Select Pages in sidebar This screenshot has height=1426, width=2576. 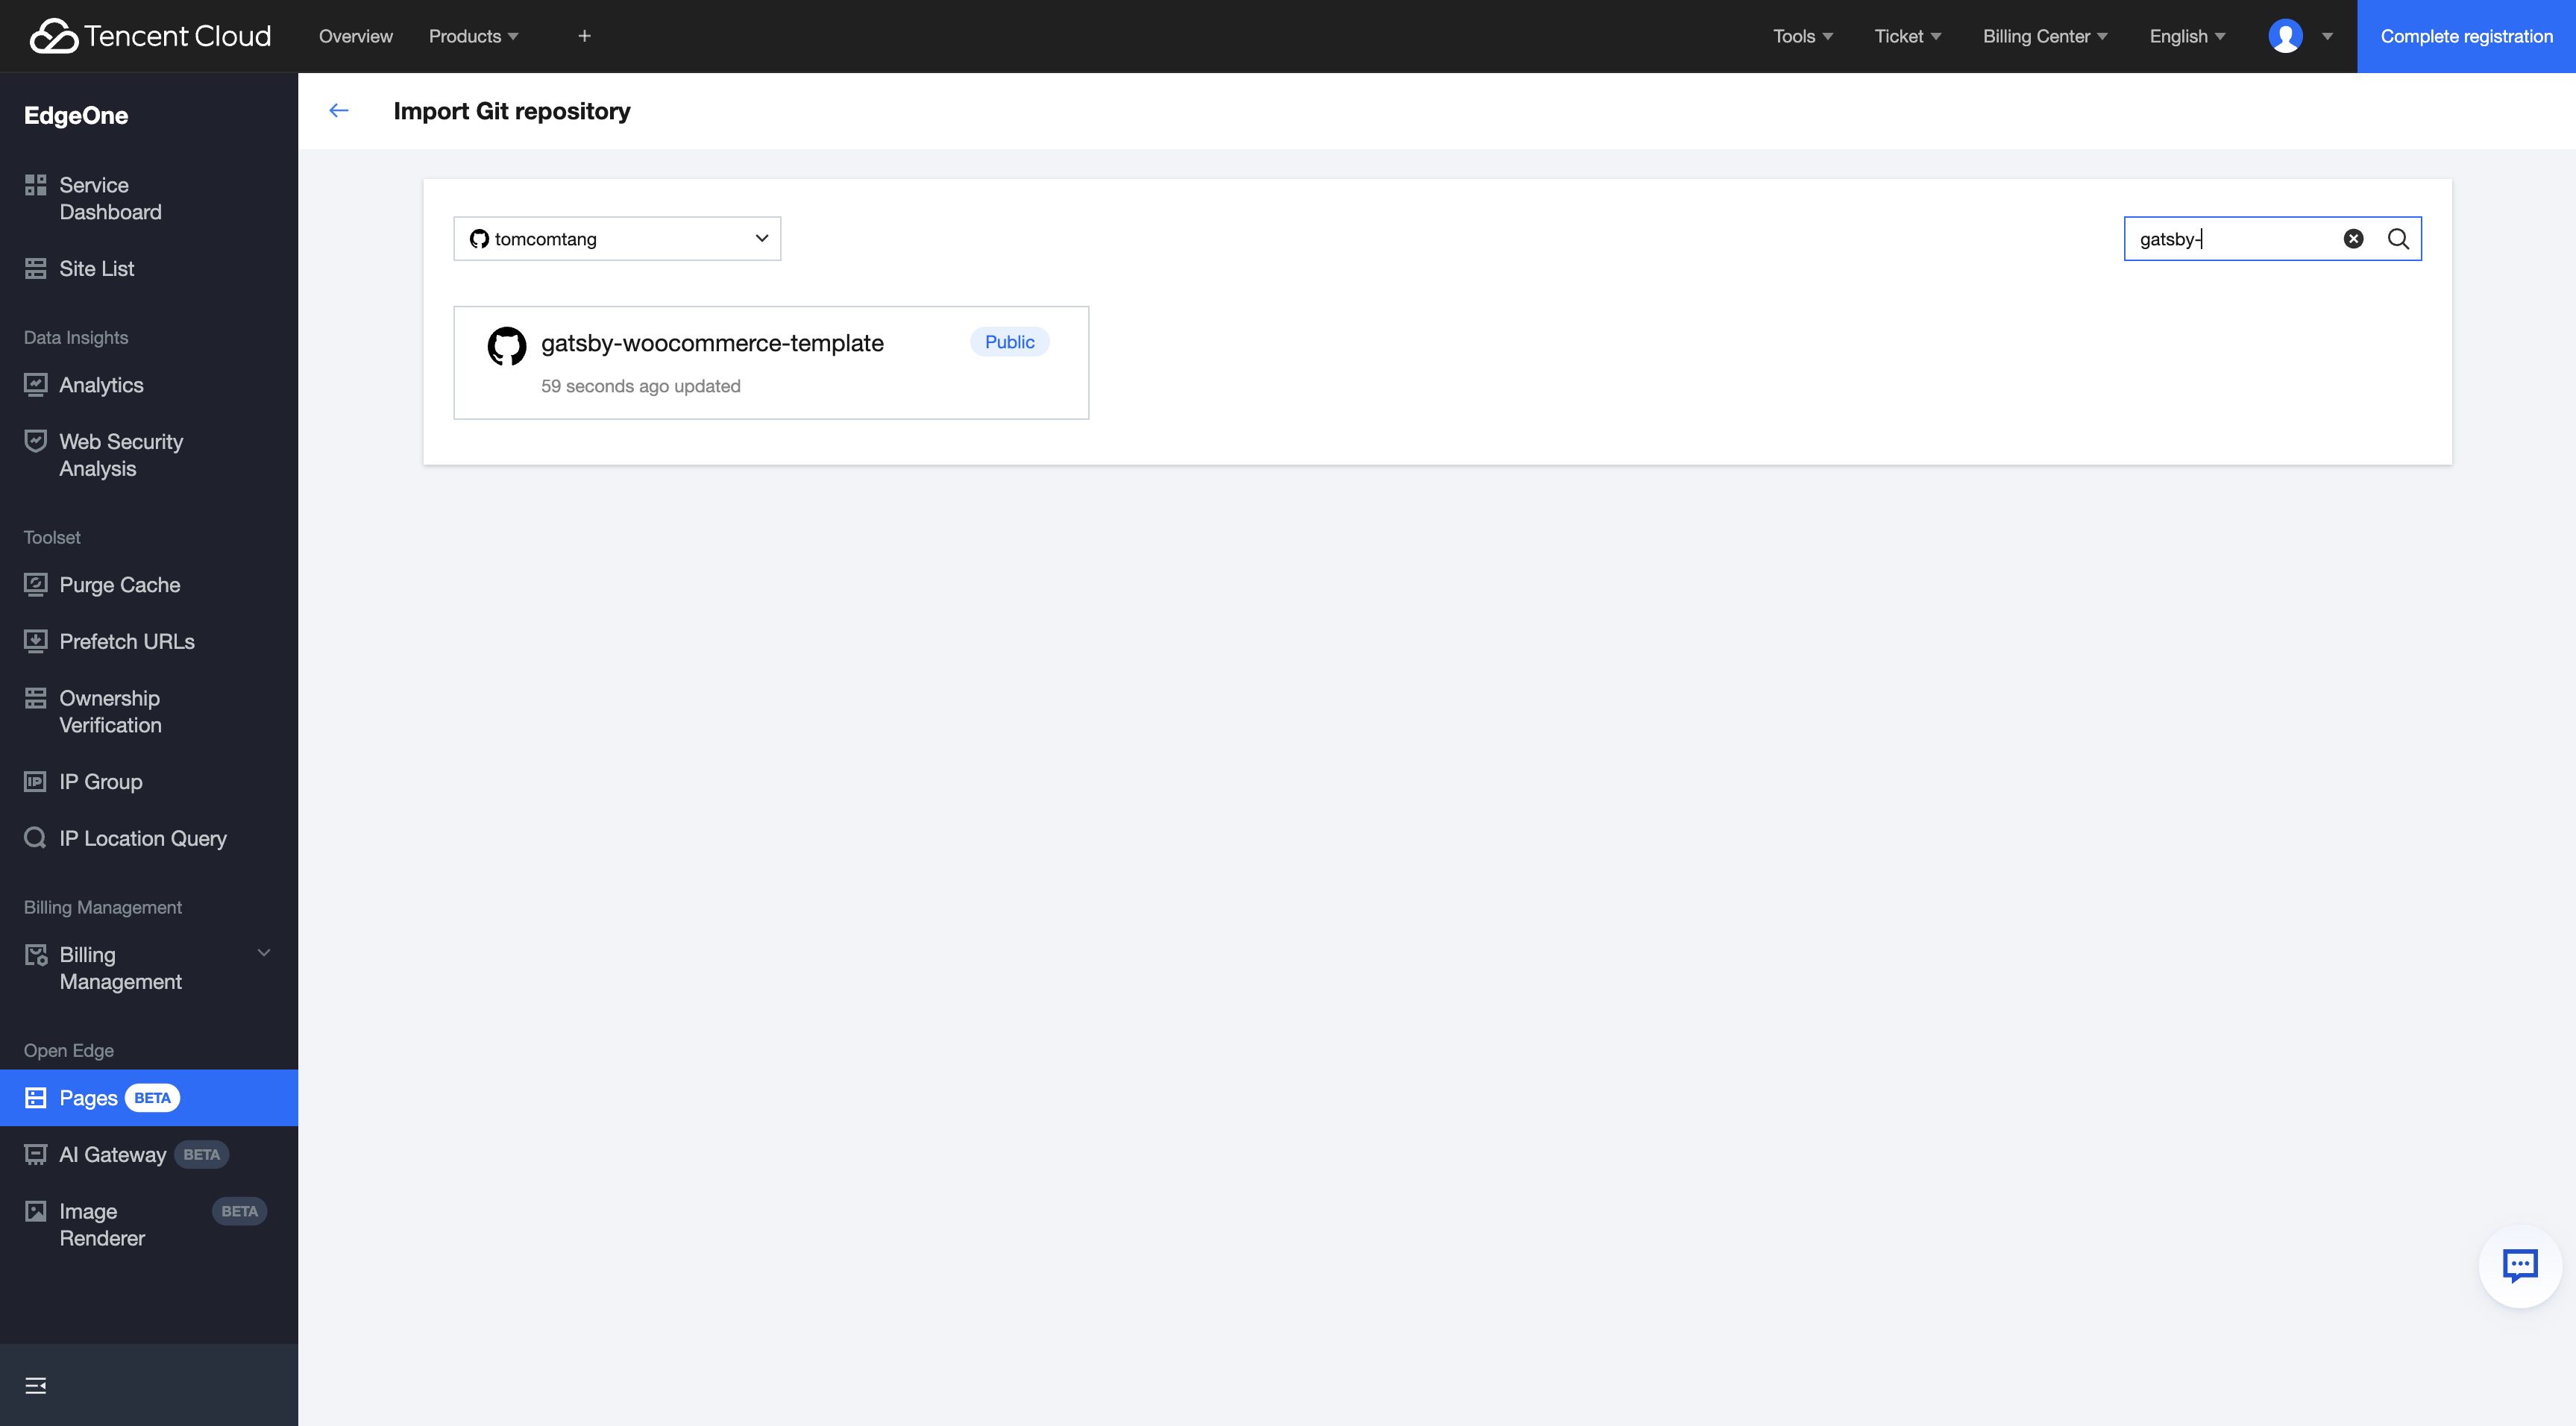(149, 1097)
